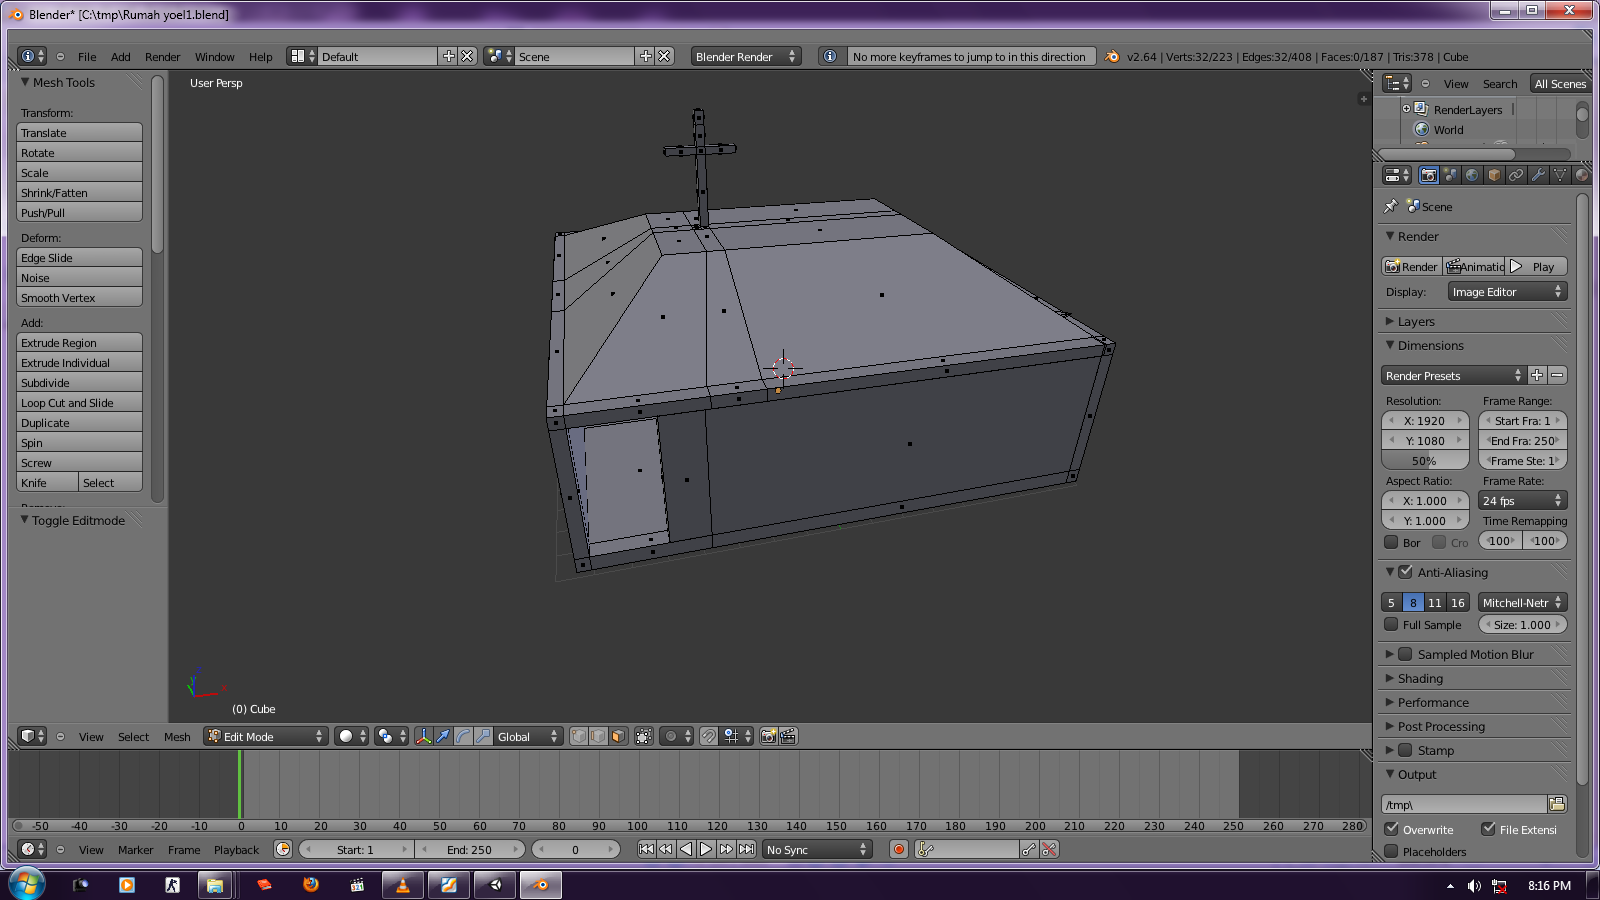Open the Modifiers wrench tab in Properties

[1538, 175]
